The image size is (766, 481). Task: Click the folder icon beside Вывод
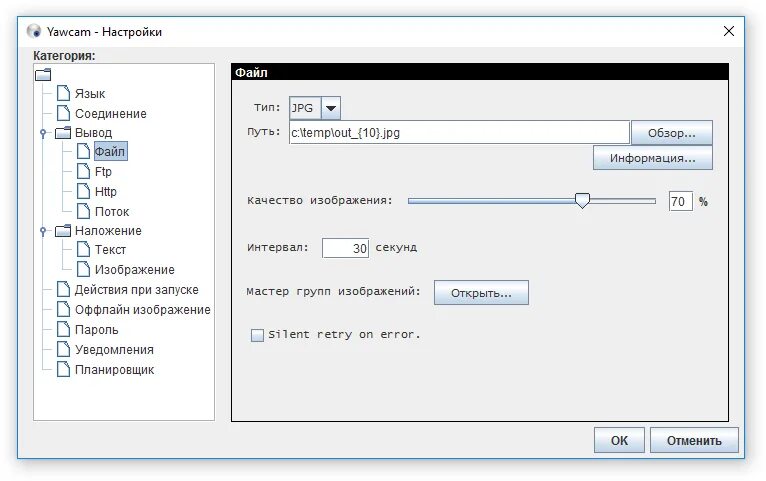tap(63, 133)
